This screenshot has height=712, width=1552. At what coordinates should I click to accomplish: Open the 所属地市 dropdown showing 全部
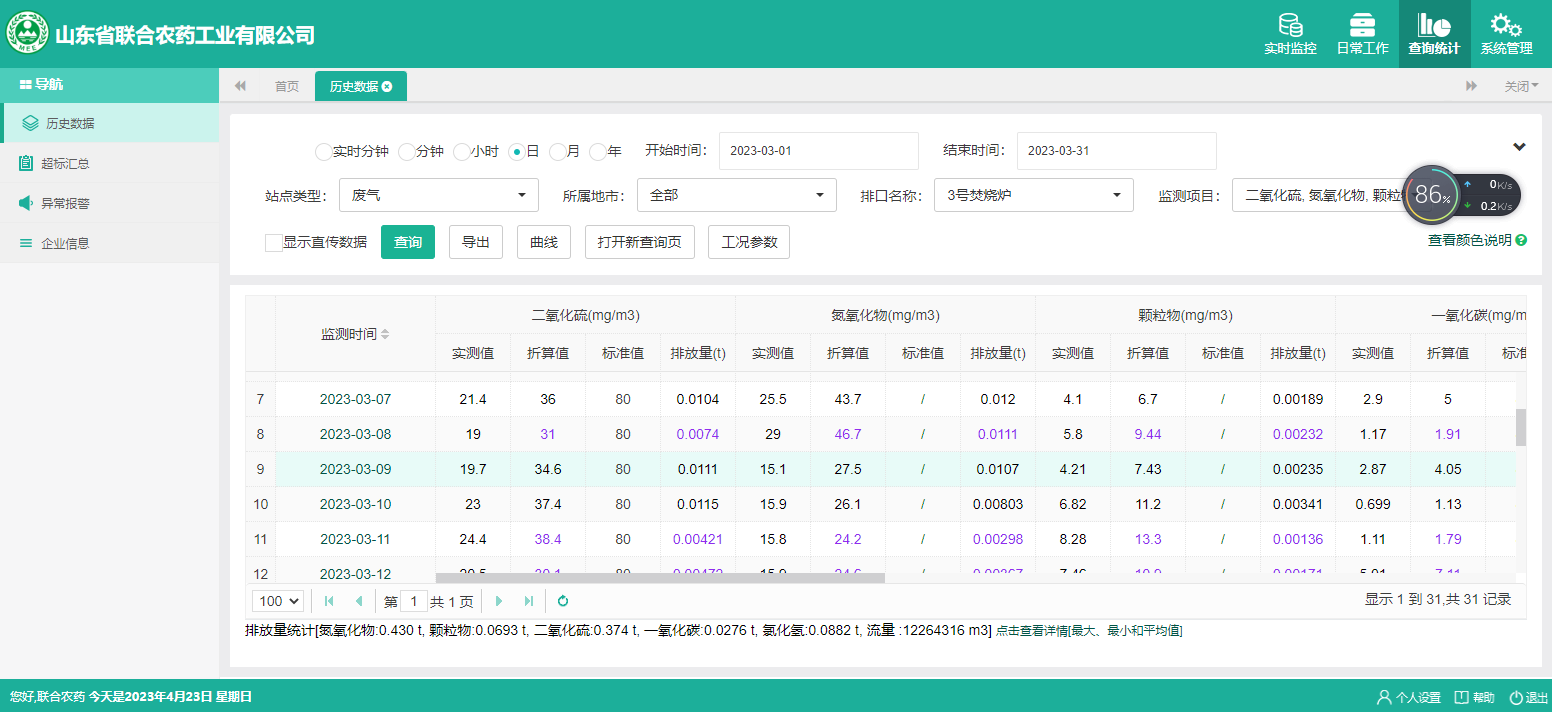pyautogui.click(x=736, y=195)
